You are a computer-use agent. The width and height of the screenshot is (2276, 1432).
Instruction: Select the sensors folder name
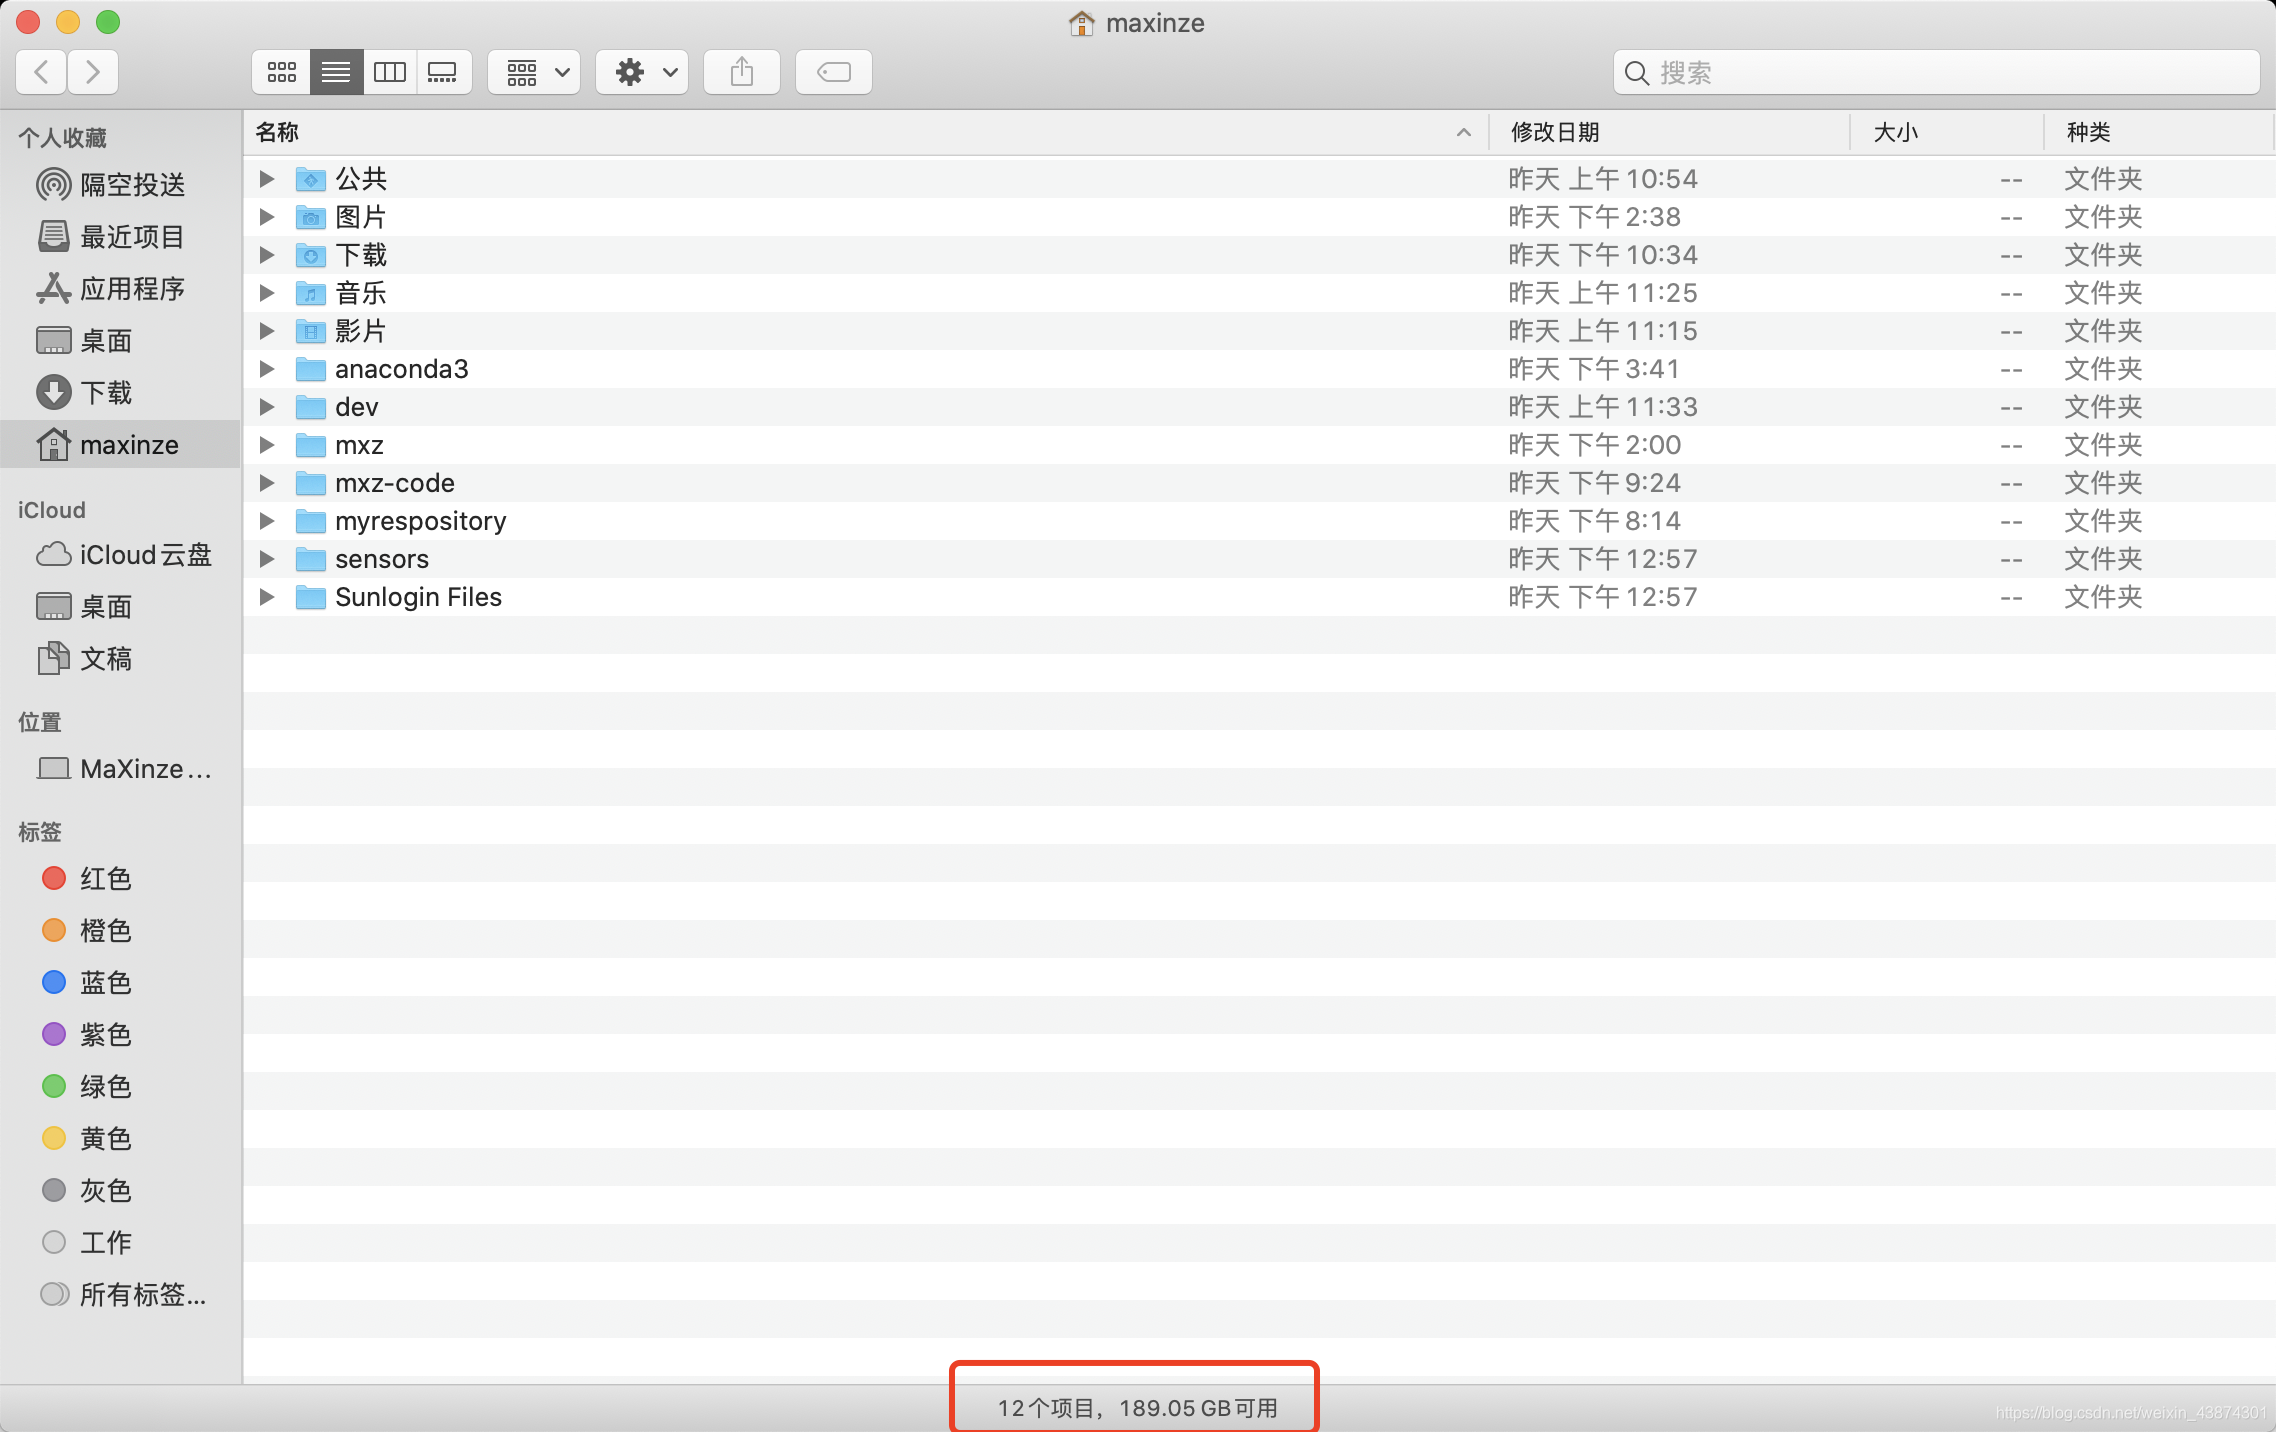click(382, 559)
